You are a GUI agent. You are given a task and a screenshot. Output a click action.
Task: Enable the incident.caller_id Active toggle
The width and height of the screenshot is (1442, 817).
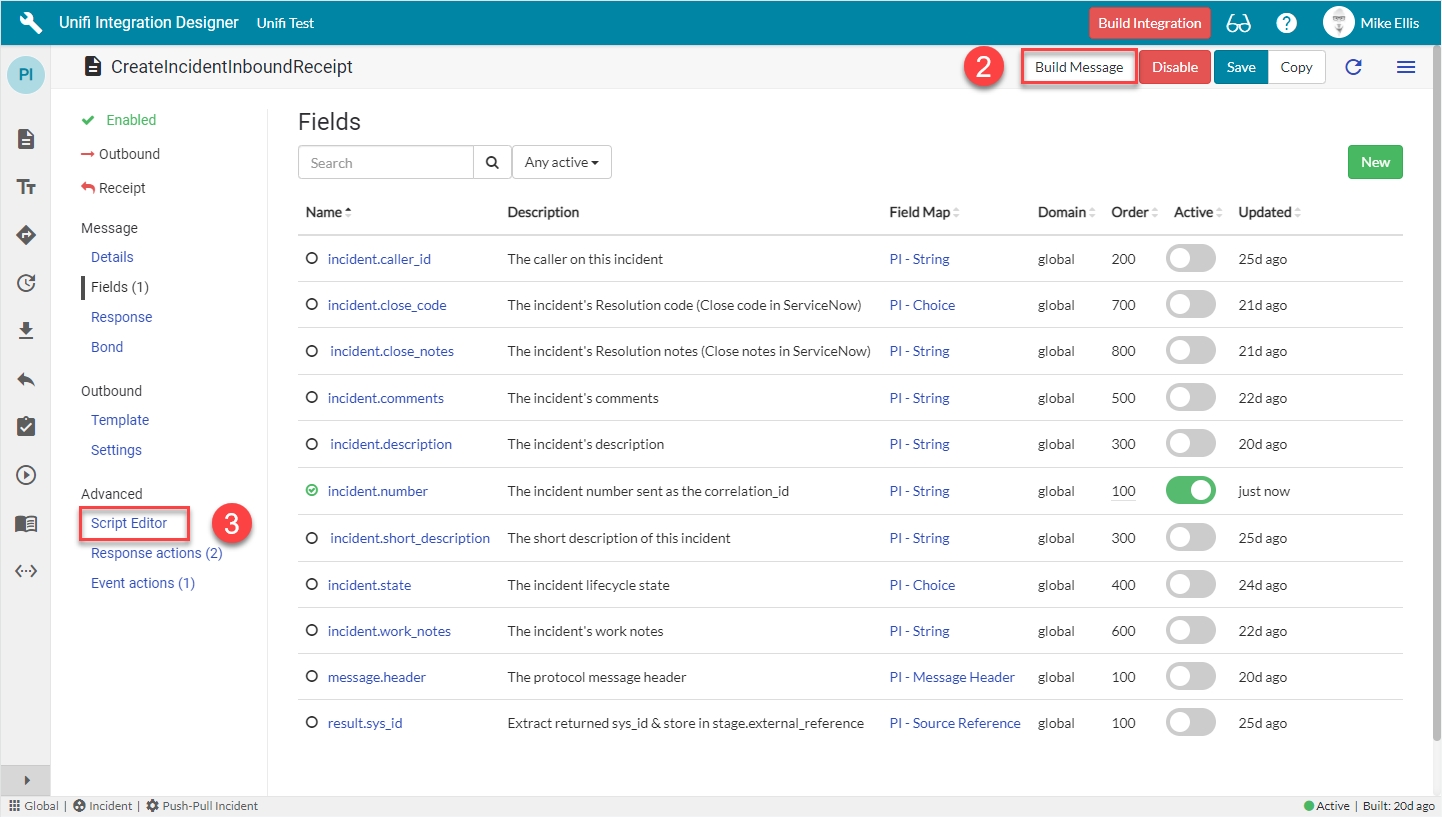[x=1190, y=259]
